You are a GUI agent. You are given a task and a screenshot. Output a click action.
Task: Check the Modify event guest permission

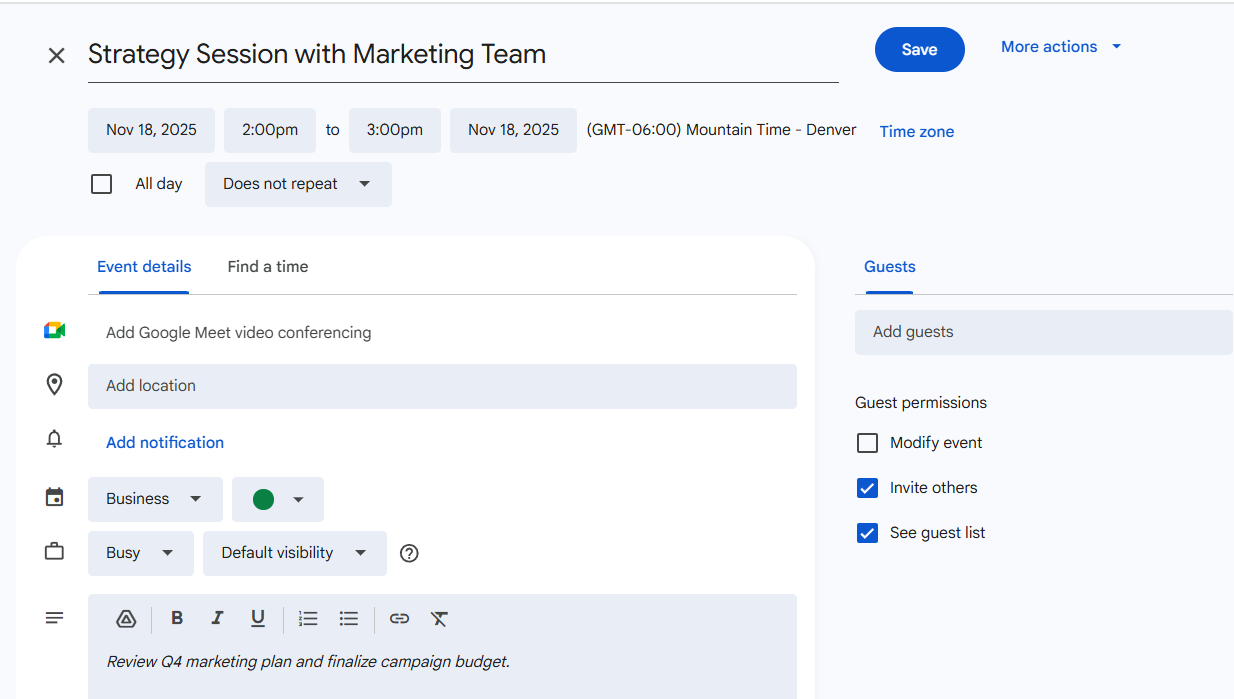pyautogui.click(x=867, y=443)
